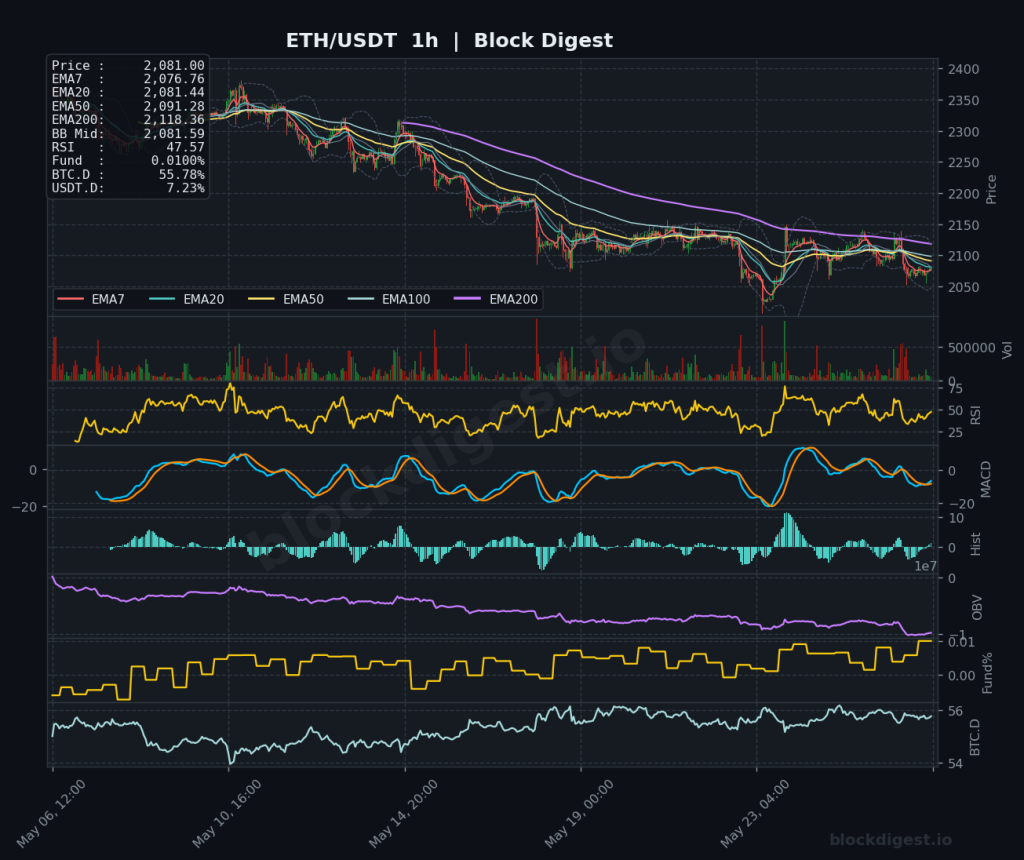Click the OBV axis label

coord(976,607)
